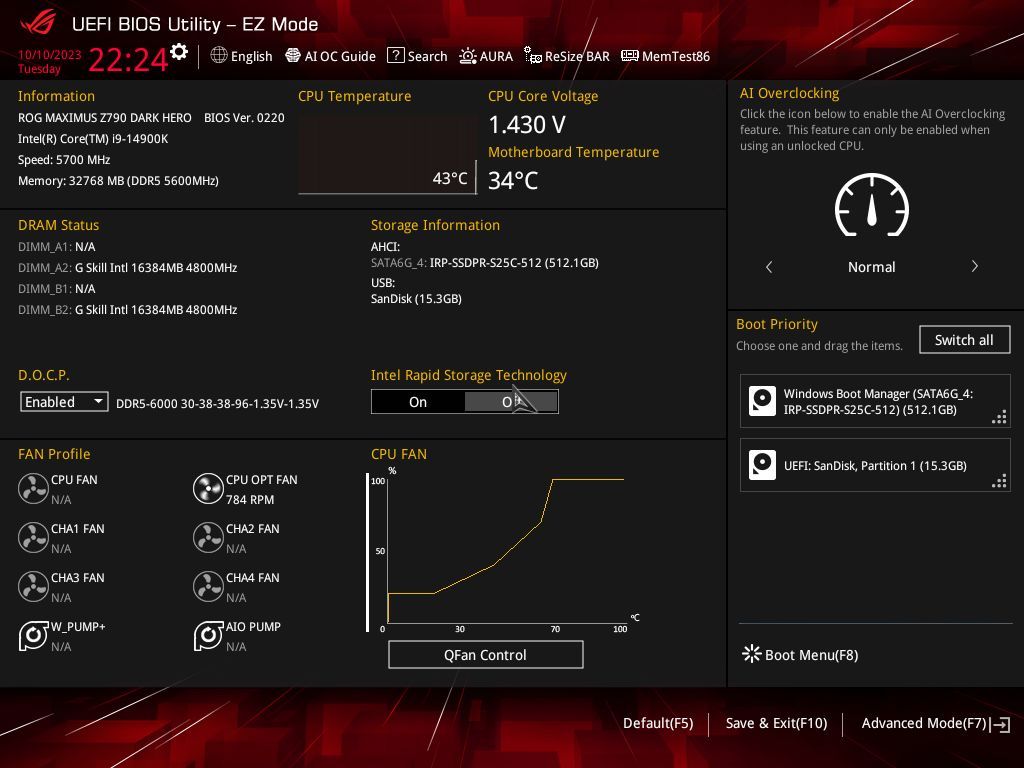Click the AI Overclocking speedometer gauge icon
The width and height of the screenshot is (1024, 768).
(x=872, y=205)
